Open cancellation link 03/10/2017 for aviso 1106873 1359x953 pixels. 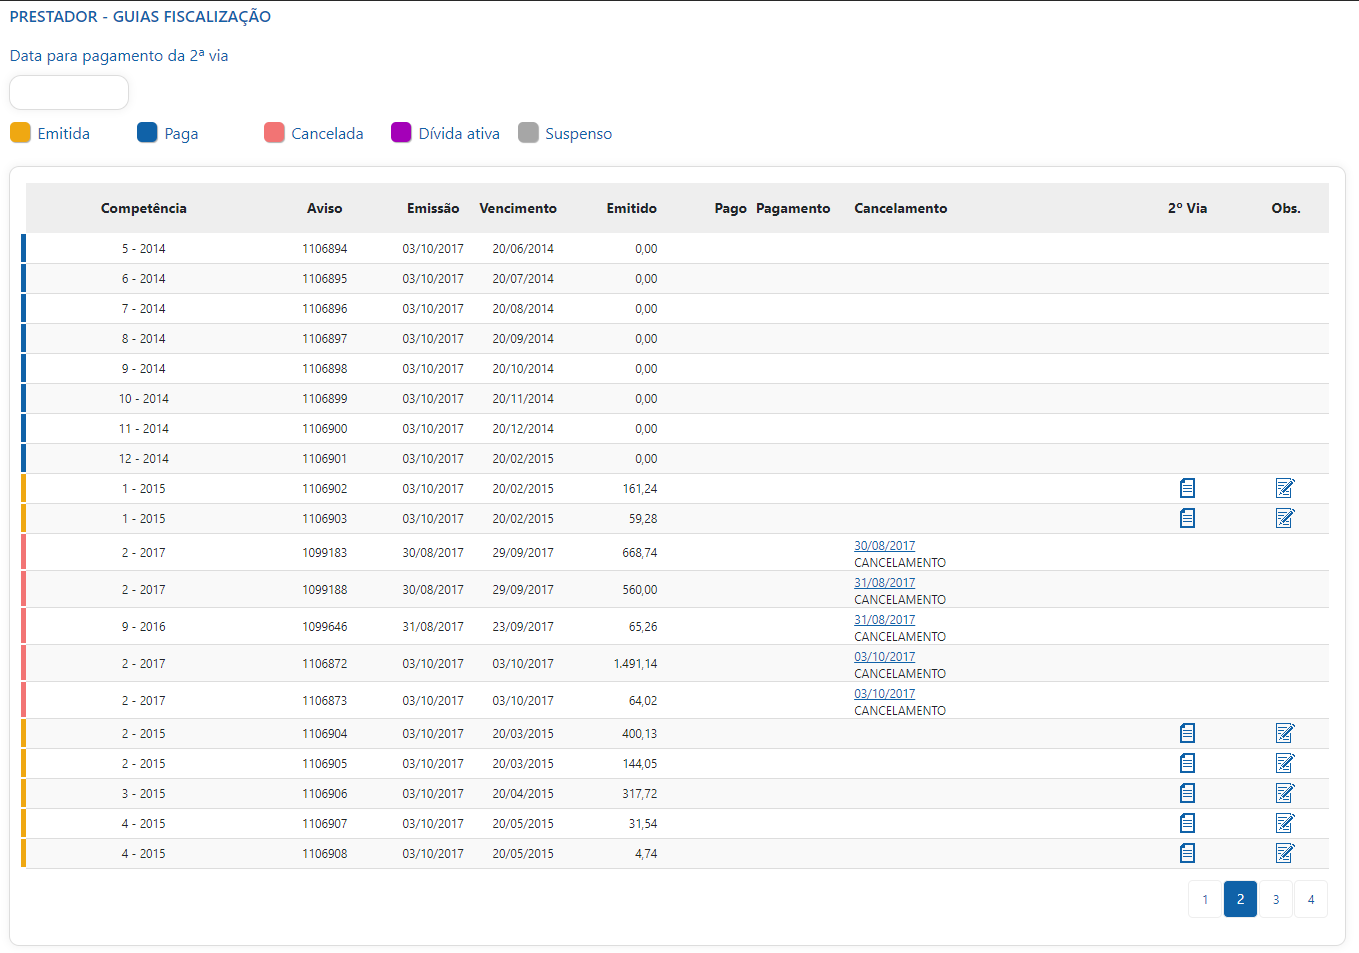[884, 694]
